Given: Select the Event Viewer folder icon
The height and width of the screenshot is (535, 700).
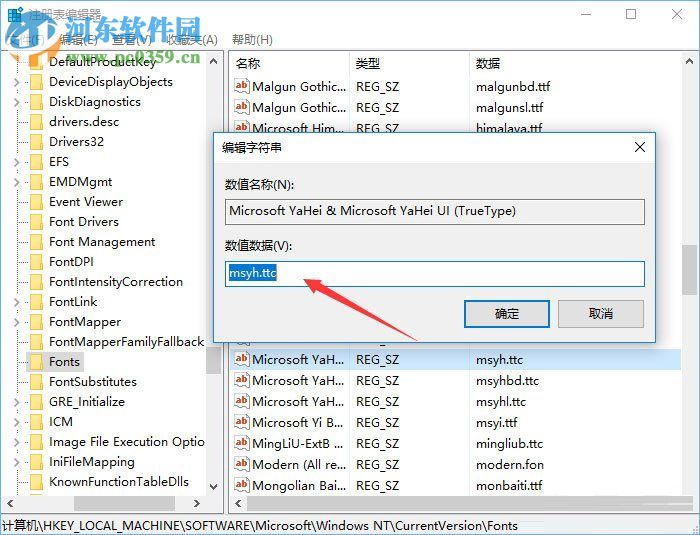Looking at the screenshot, I should pyautogui.click(x=36, y=202).
